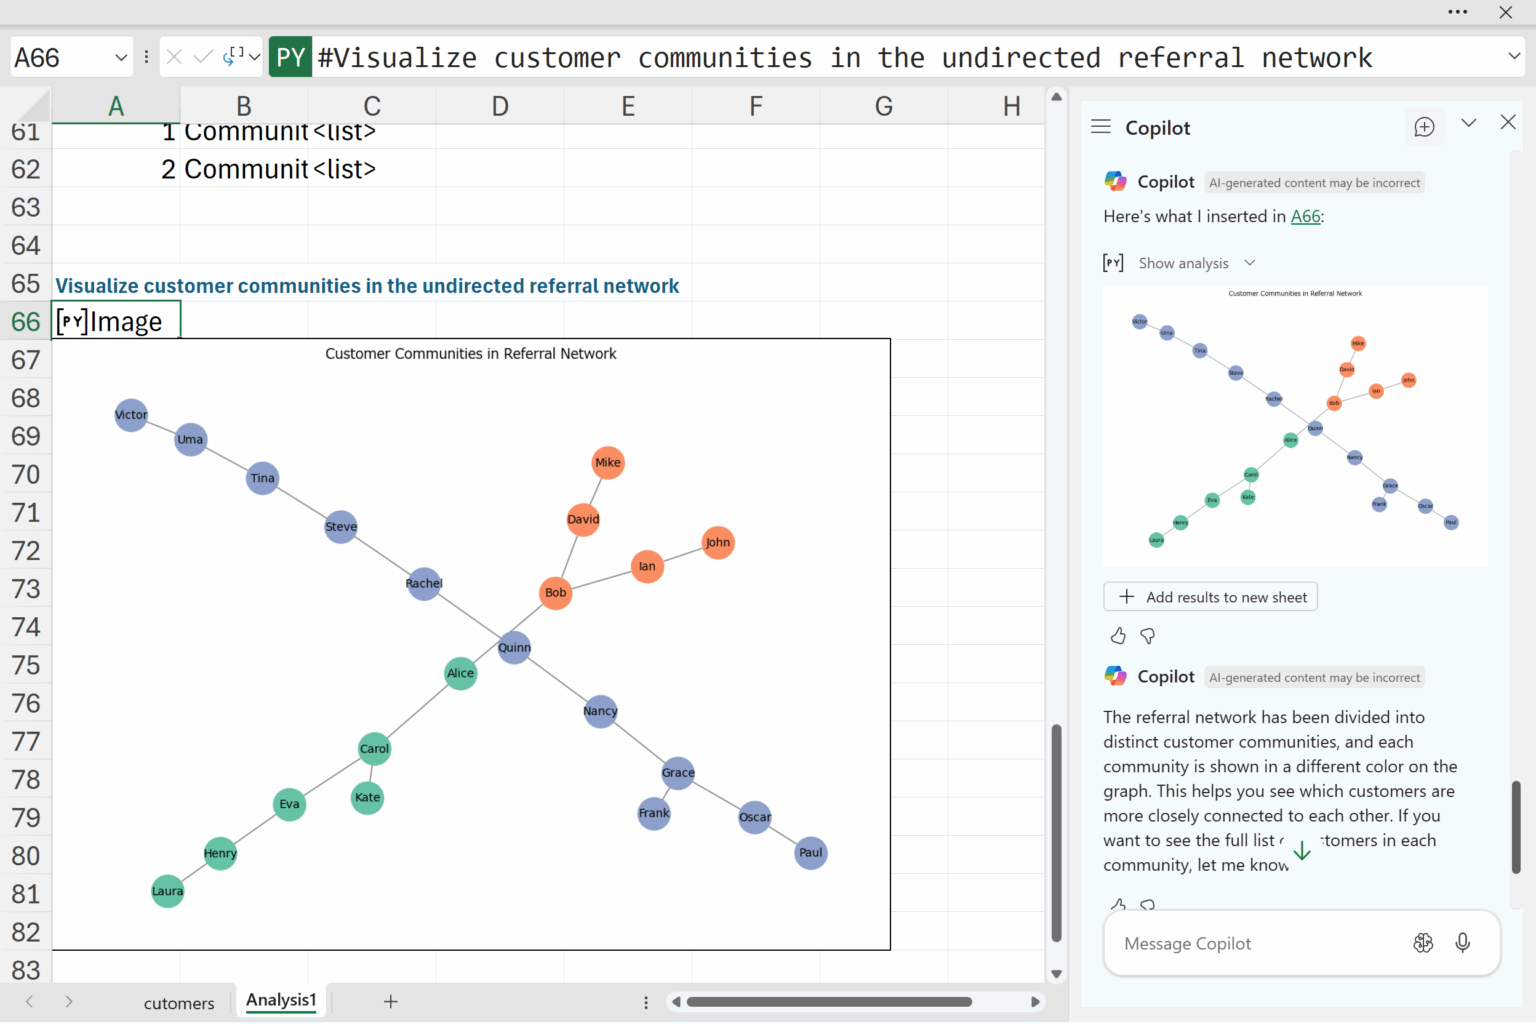
Task: Open the Name Box dropdown
Action: [121, 57]
